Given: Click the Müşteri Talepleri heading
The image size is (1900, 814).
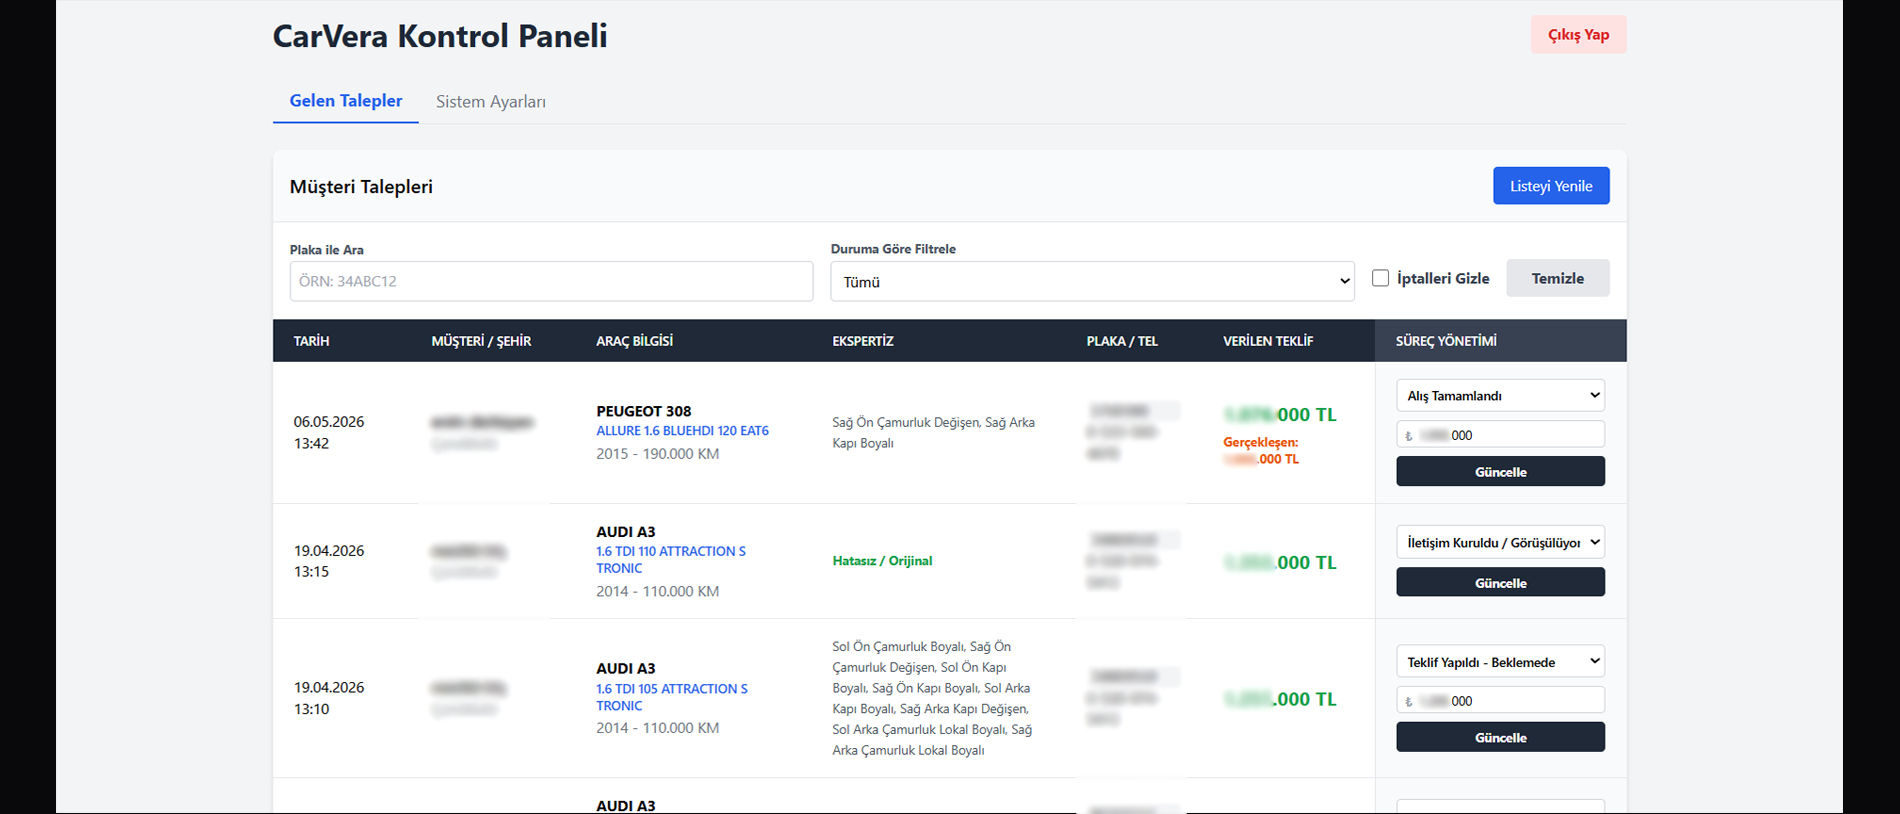Looking at the screenshot, I should pos(361,187).
